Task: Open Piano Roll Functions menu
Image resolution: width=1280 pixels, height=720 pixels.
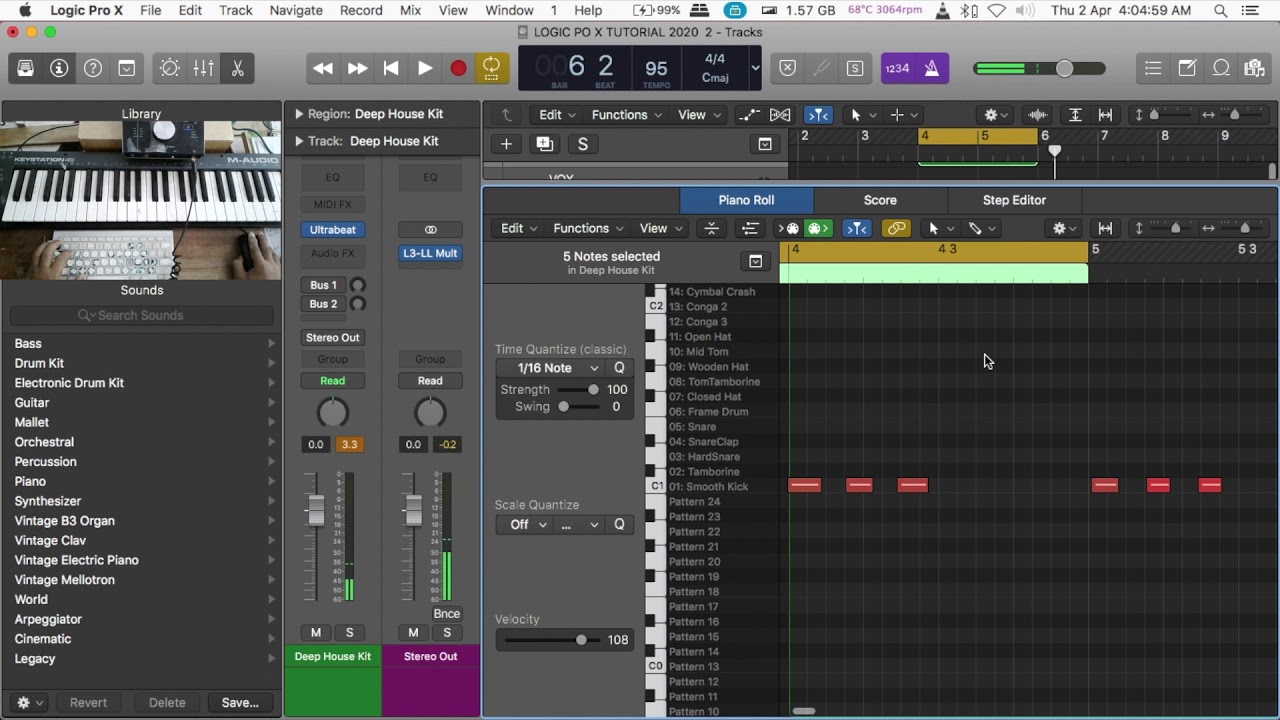Action: (x=588, y=228)
